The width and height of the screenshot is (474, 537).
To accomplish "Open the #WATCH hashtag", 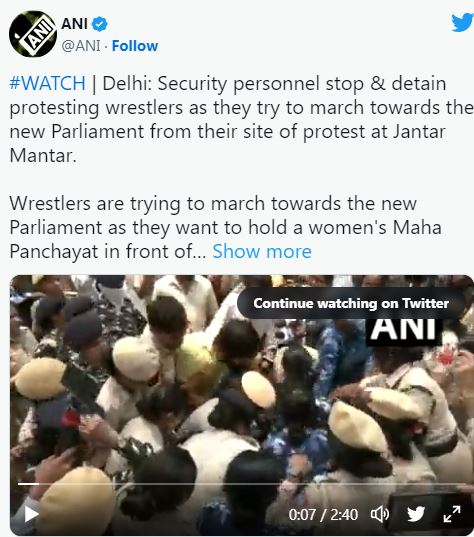I will point(48,83).
